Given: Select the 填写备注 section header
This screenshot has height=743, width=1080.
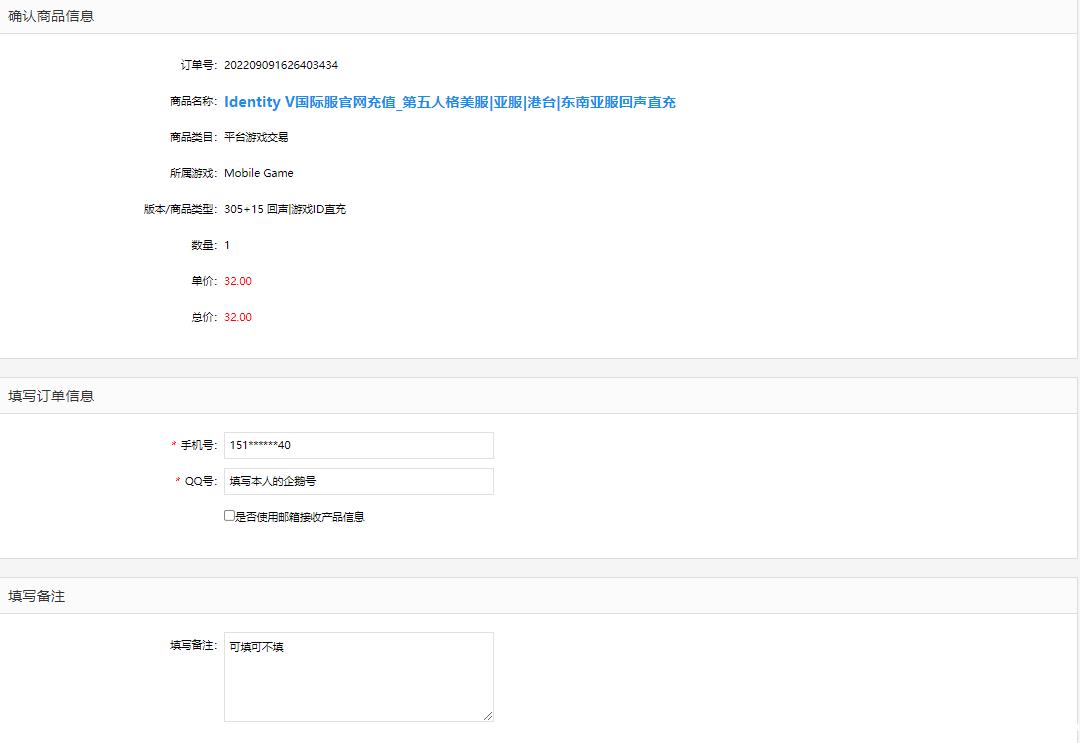Looking at the screenshot, I should coord(37,596).
